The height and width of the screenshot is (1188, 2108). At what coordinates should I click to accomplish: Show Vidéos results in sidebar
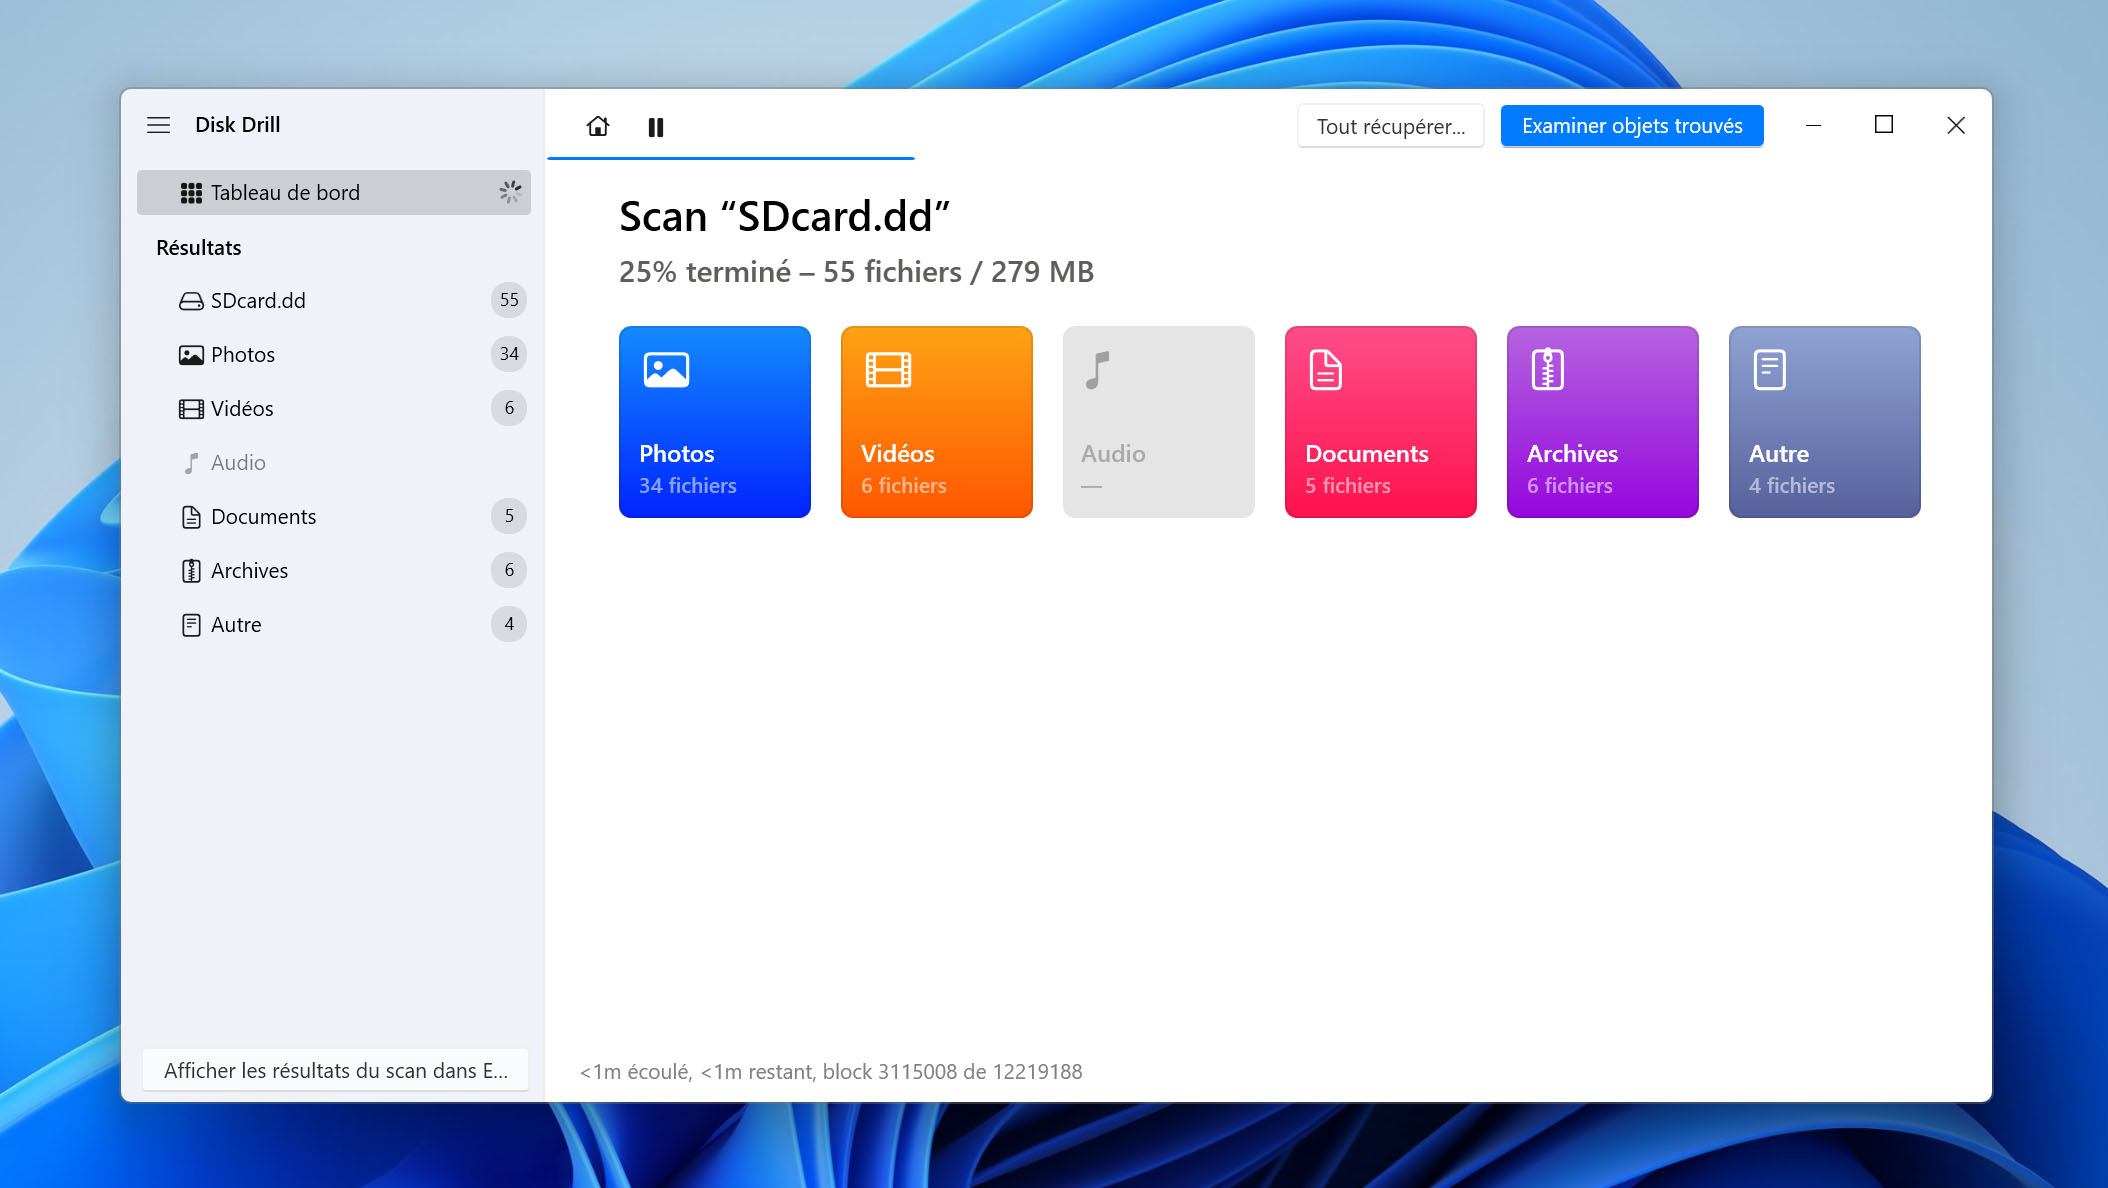(x=334, y=409)
